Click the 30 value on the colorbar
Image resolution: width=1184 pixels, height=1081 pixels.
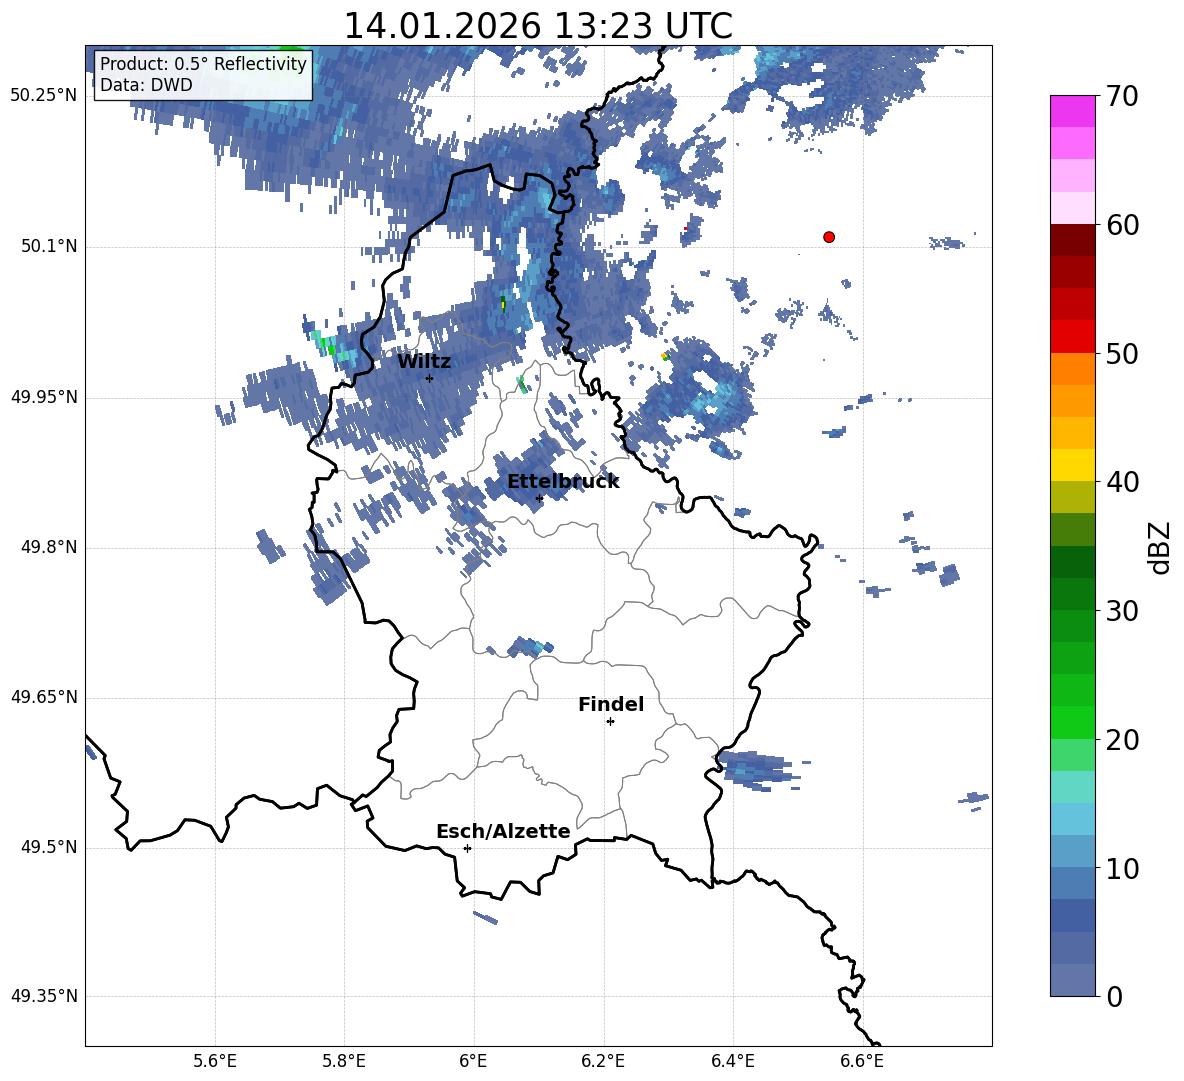(1122, 611)
